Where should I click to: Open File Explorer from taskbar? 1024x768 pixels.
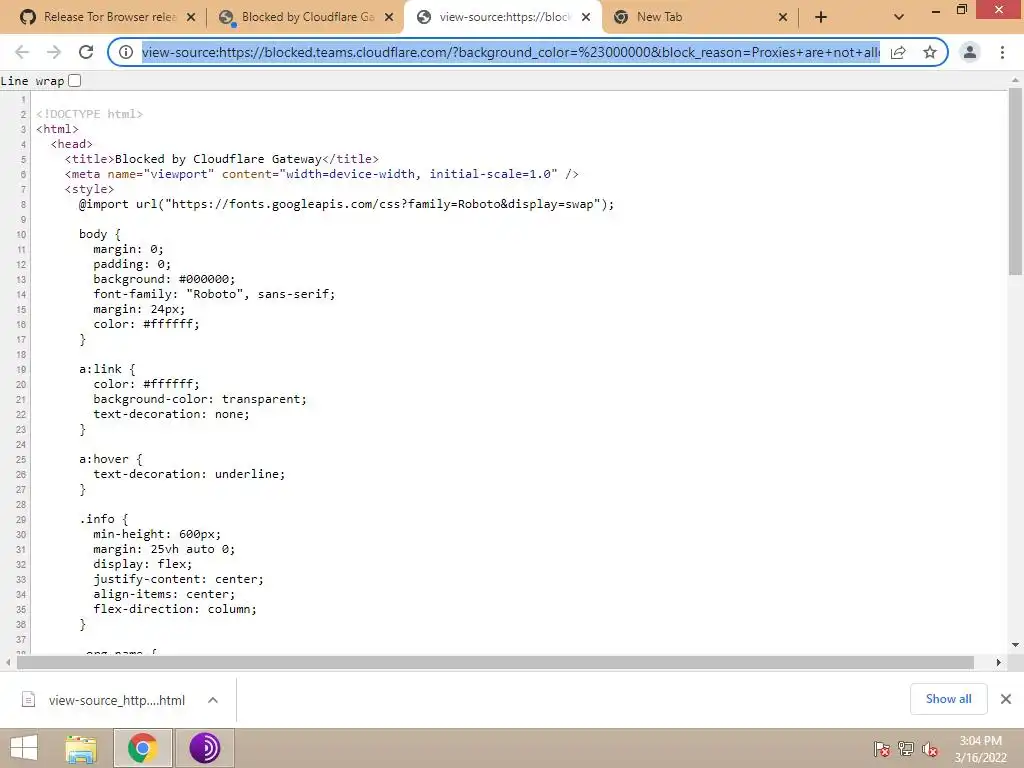tap(80, 748)
